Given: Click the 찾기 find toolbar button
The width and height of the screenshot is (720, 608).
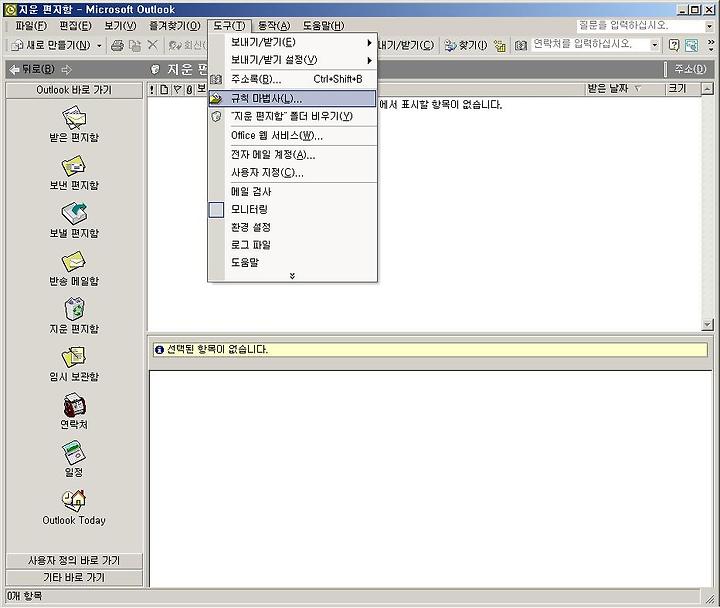Looking at the screenshot, I should pyautogui.click(x=467, y=45).
